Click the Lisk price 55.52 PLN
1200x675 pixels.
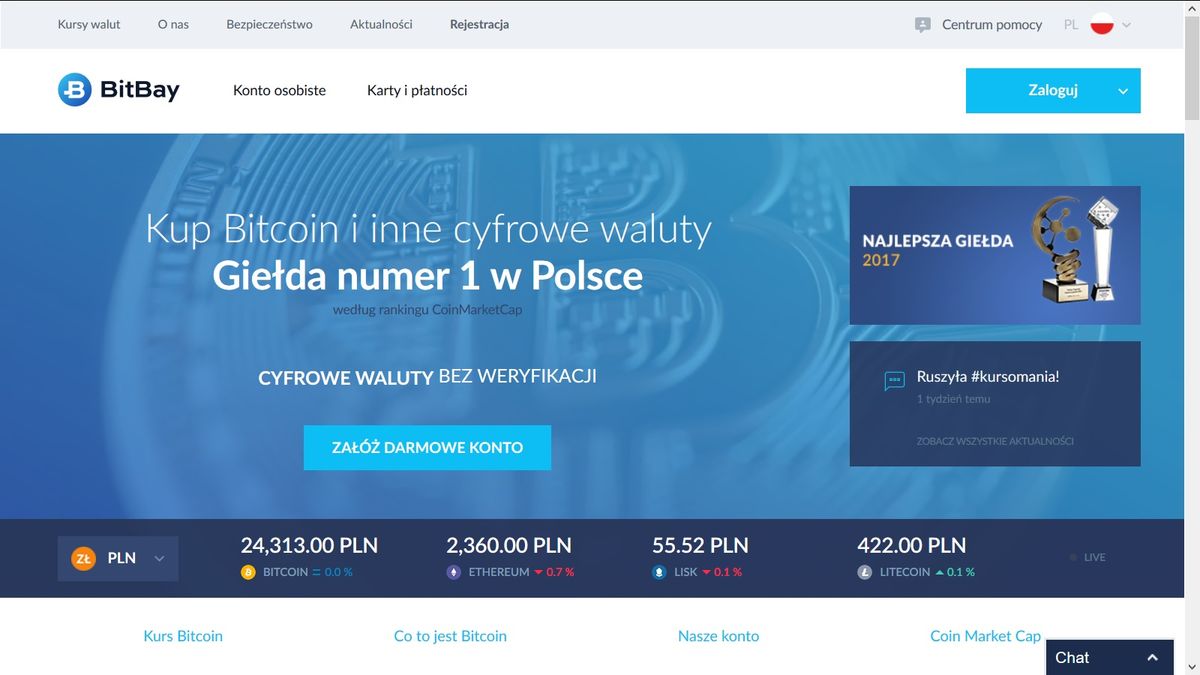click(x=700, y=545)
